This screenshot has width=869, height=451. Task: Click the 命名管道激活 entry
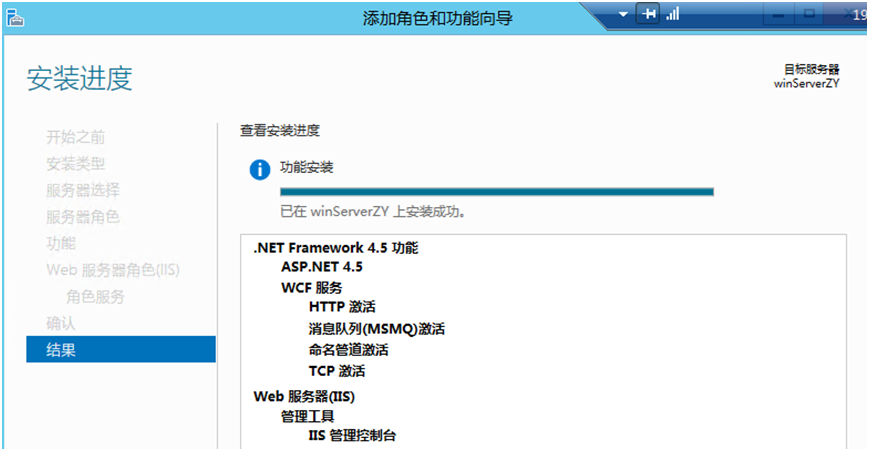[349, 350]
